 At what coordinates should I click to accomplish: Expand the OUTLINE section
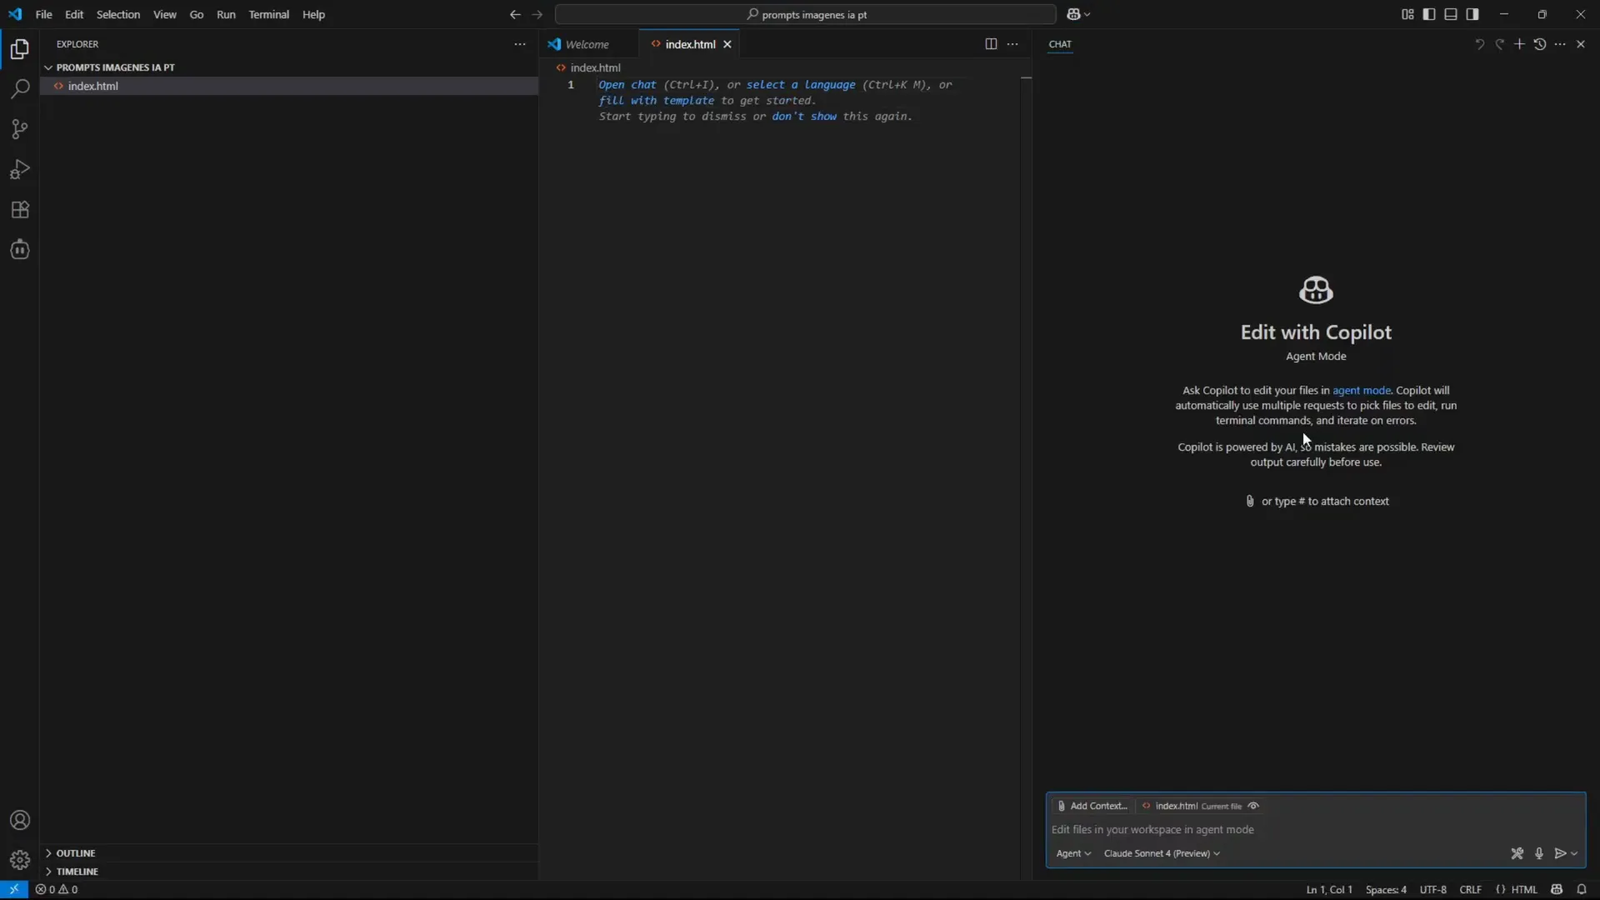75,852
